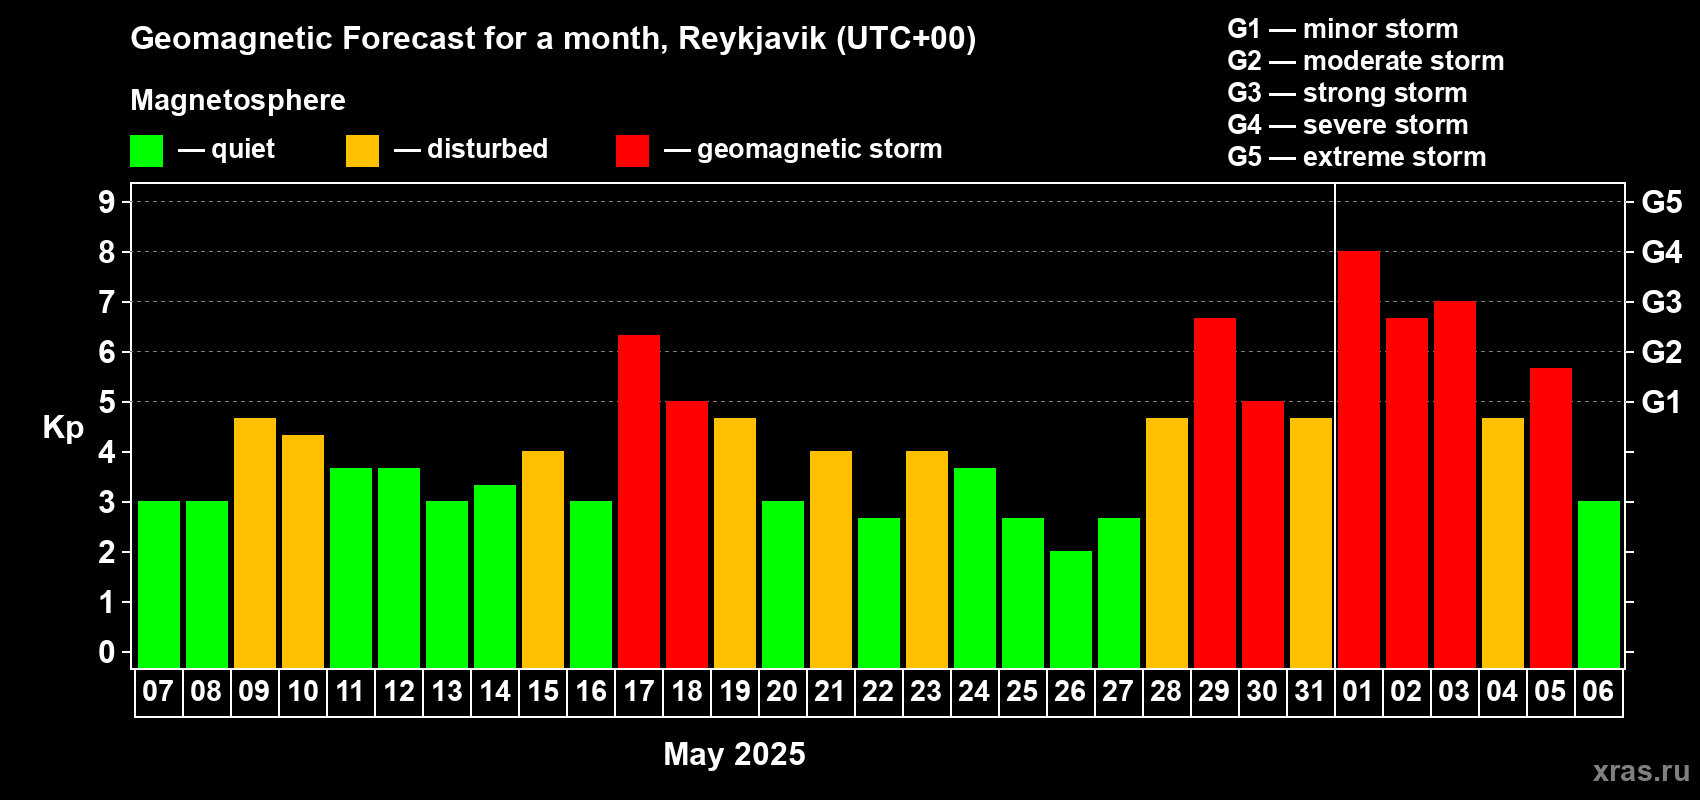The image size is (1700, 800).
Task: Click date cell '18' on the date axis
Action: click(687, 692)
